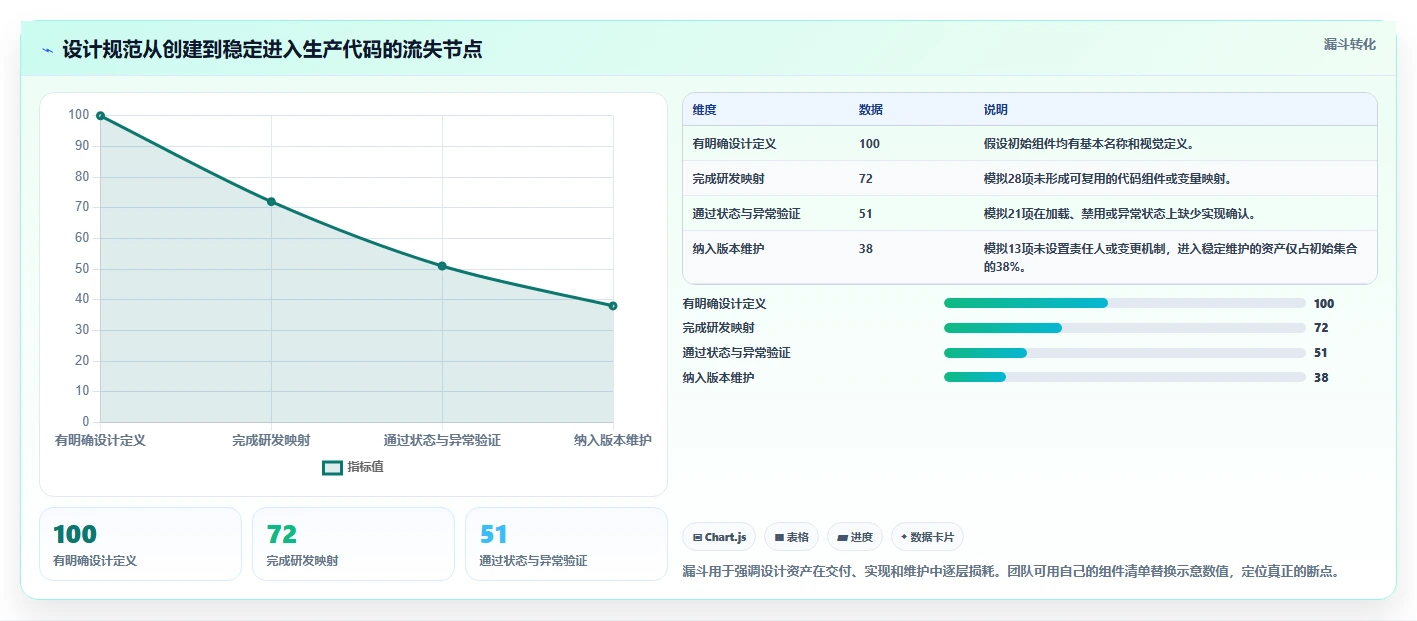Click the Chart.js tag

coord(719,537)
